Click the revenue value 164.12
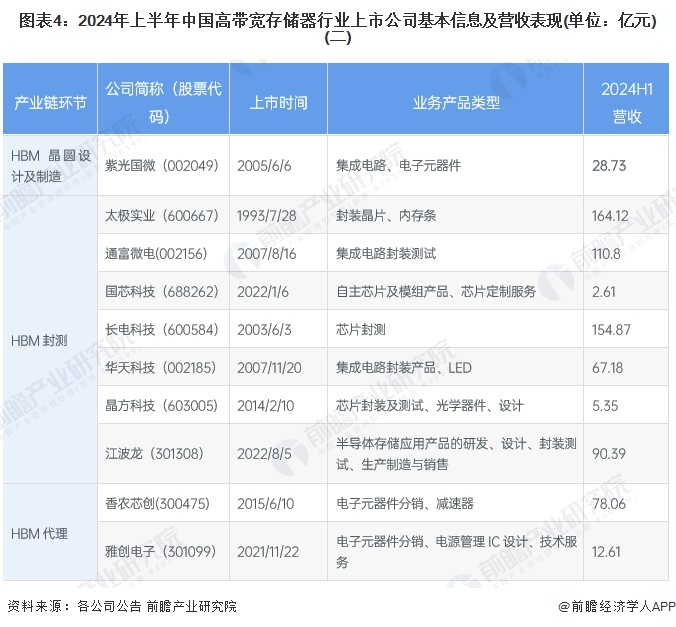 click(x=610, y=215)
